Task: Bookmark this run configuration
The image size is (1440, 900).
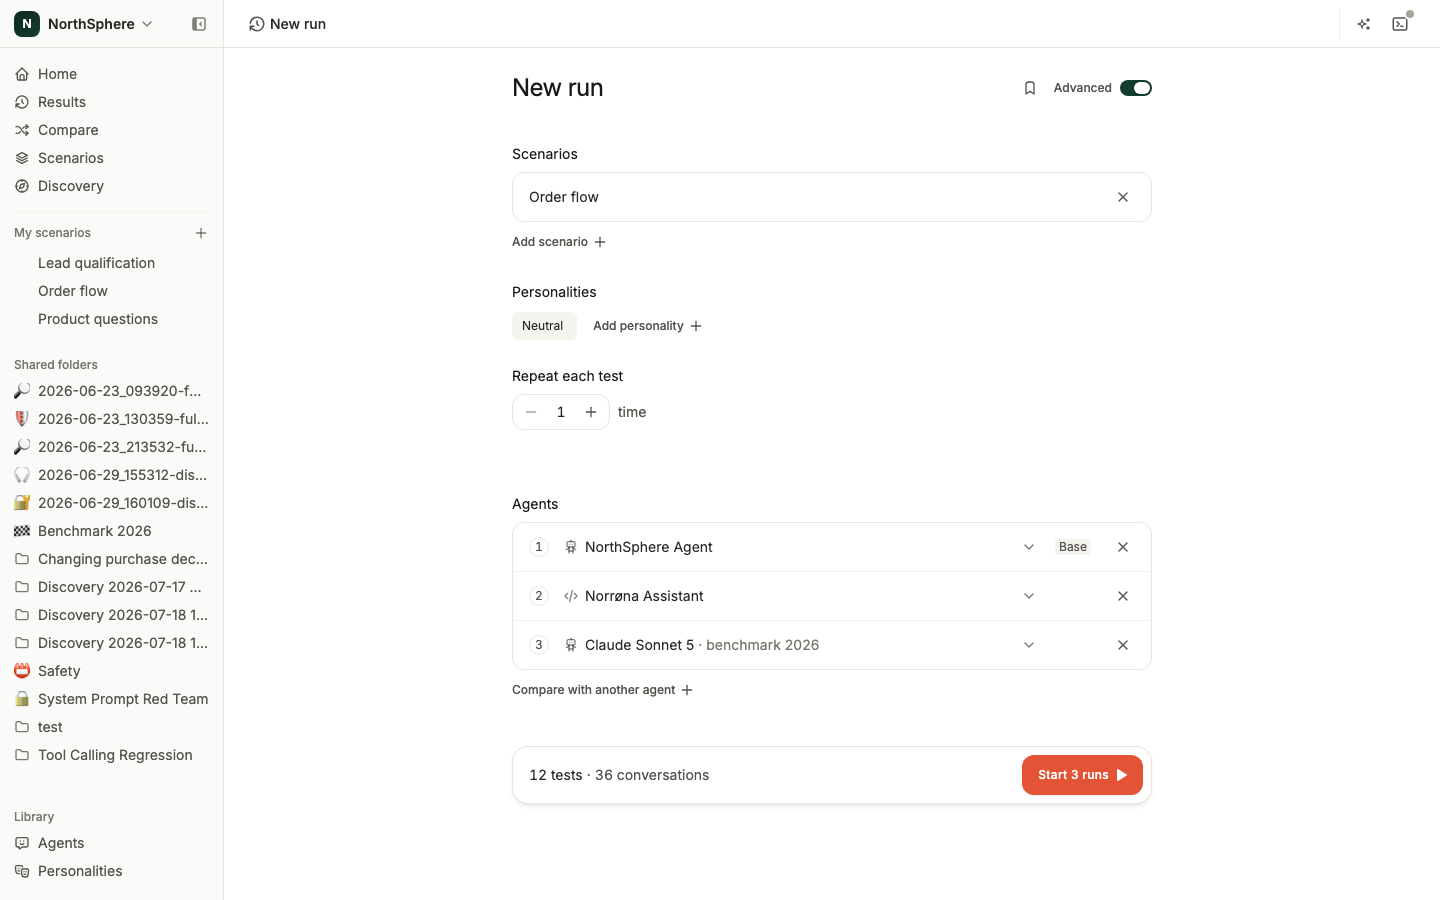Action: (x=1030, y=88)
